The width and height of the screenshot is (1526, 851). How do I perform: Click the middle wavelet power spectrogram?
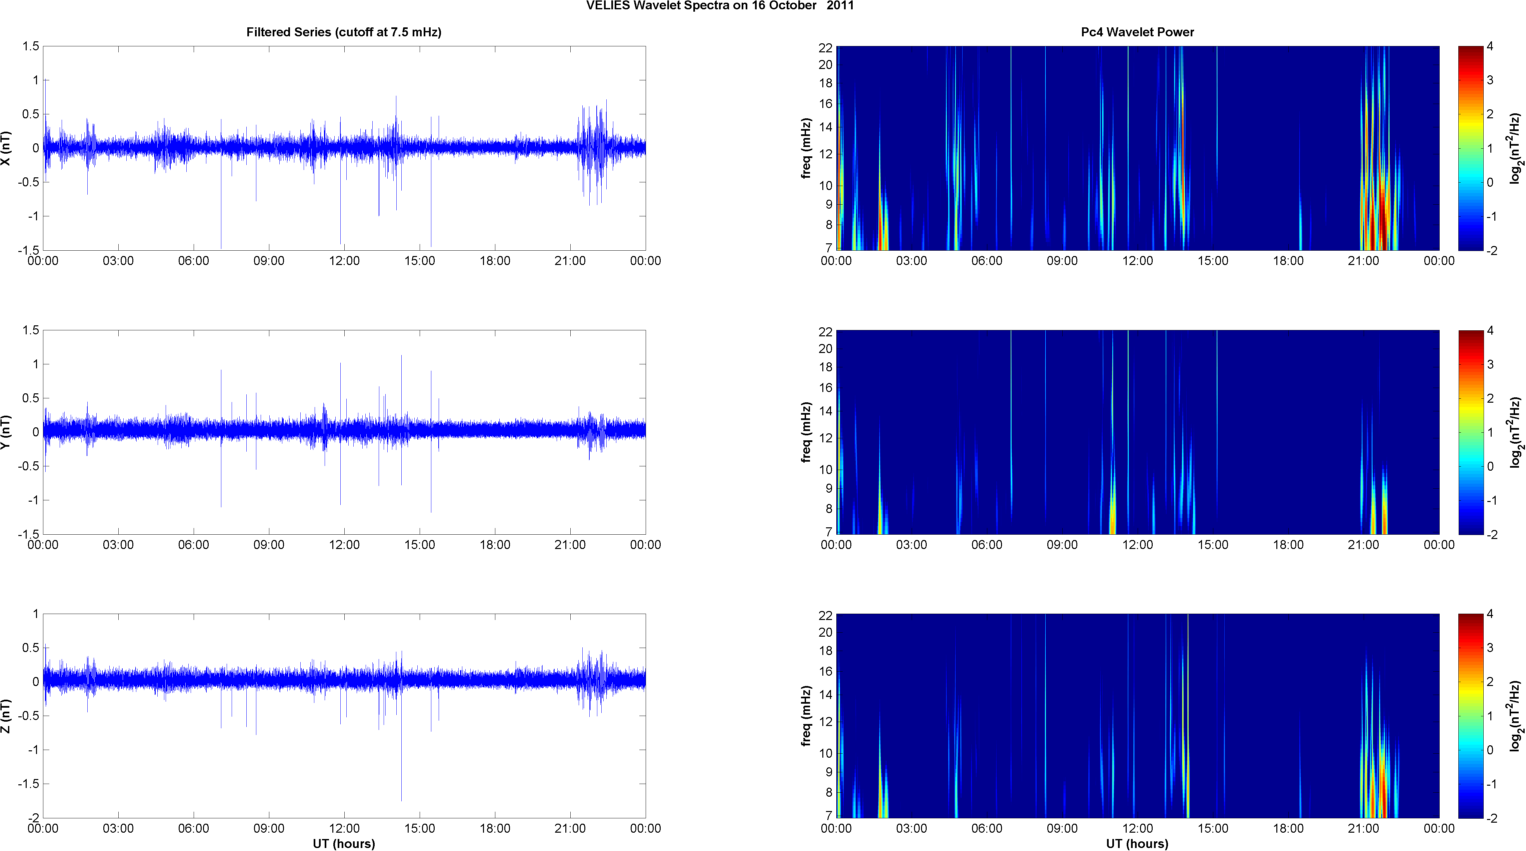1137,432
